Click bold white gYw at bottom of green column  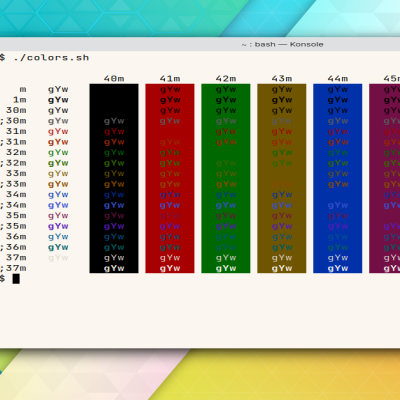[226, 268]
